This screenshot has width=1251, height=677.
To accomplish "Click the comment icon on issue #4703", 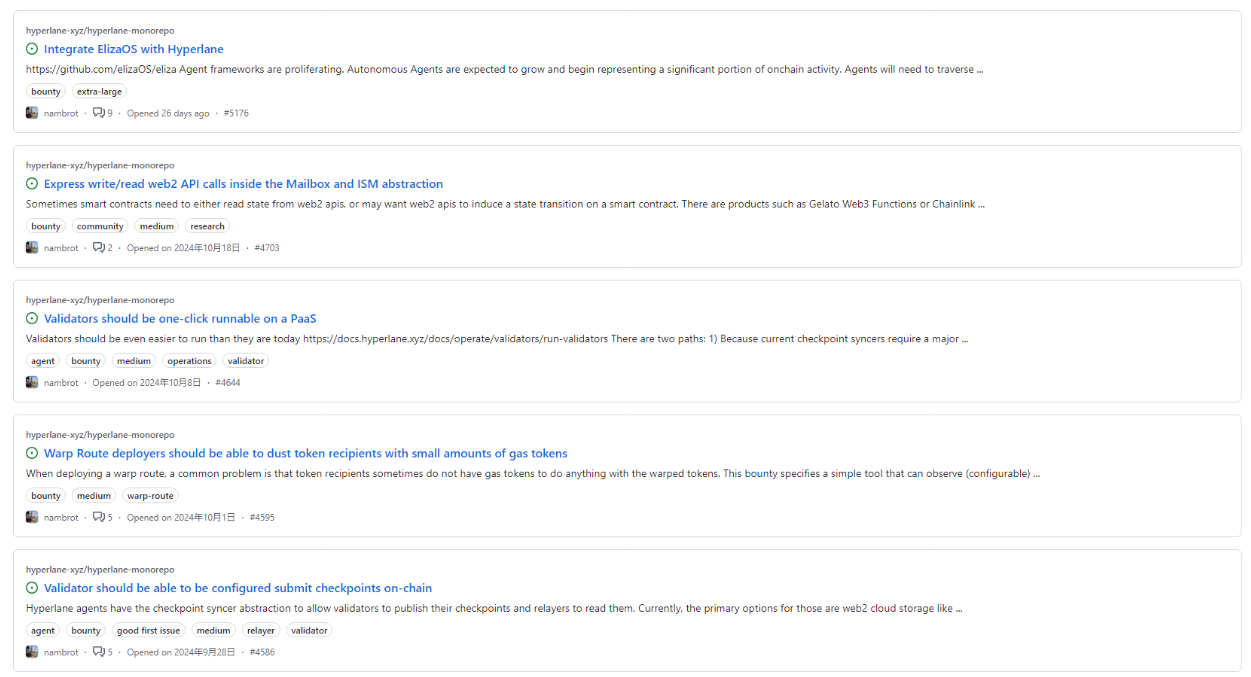I will point(99,248).
